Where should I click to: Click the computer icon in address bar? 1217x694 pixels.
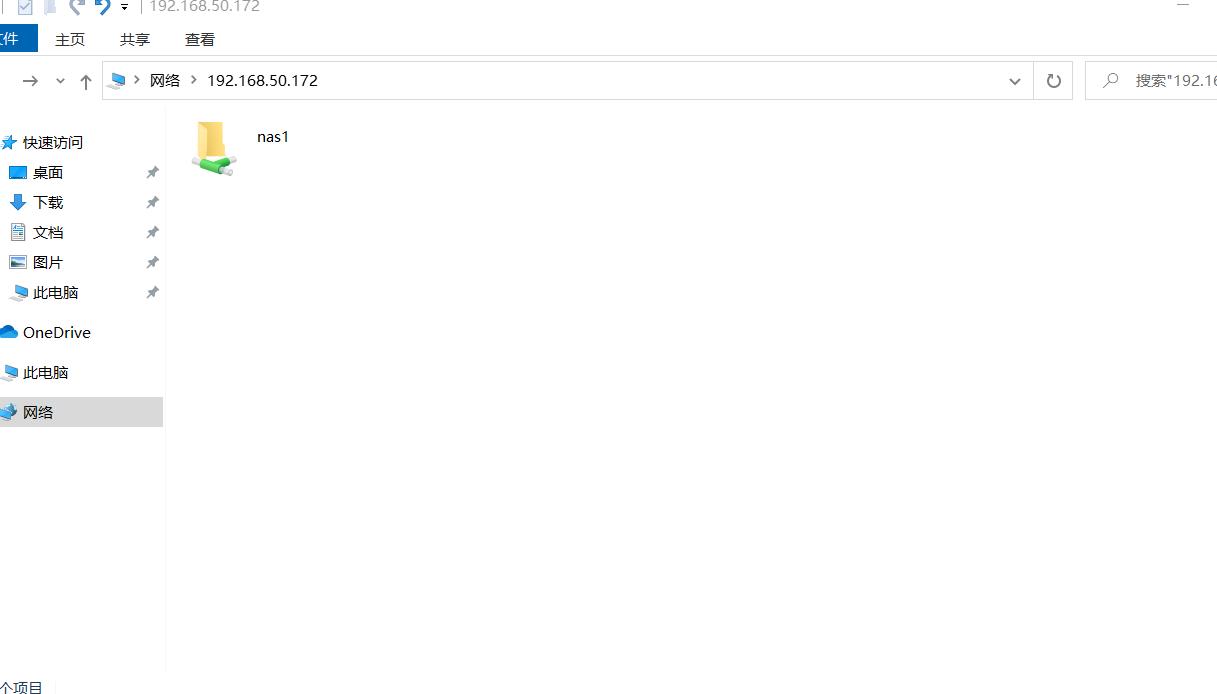click(118, 81)
